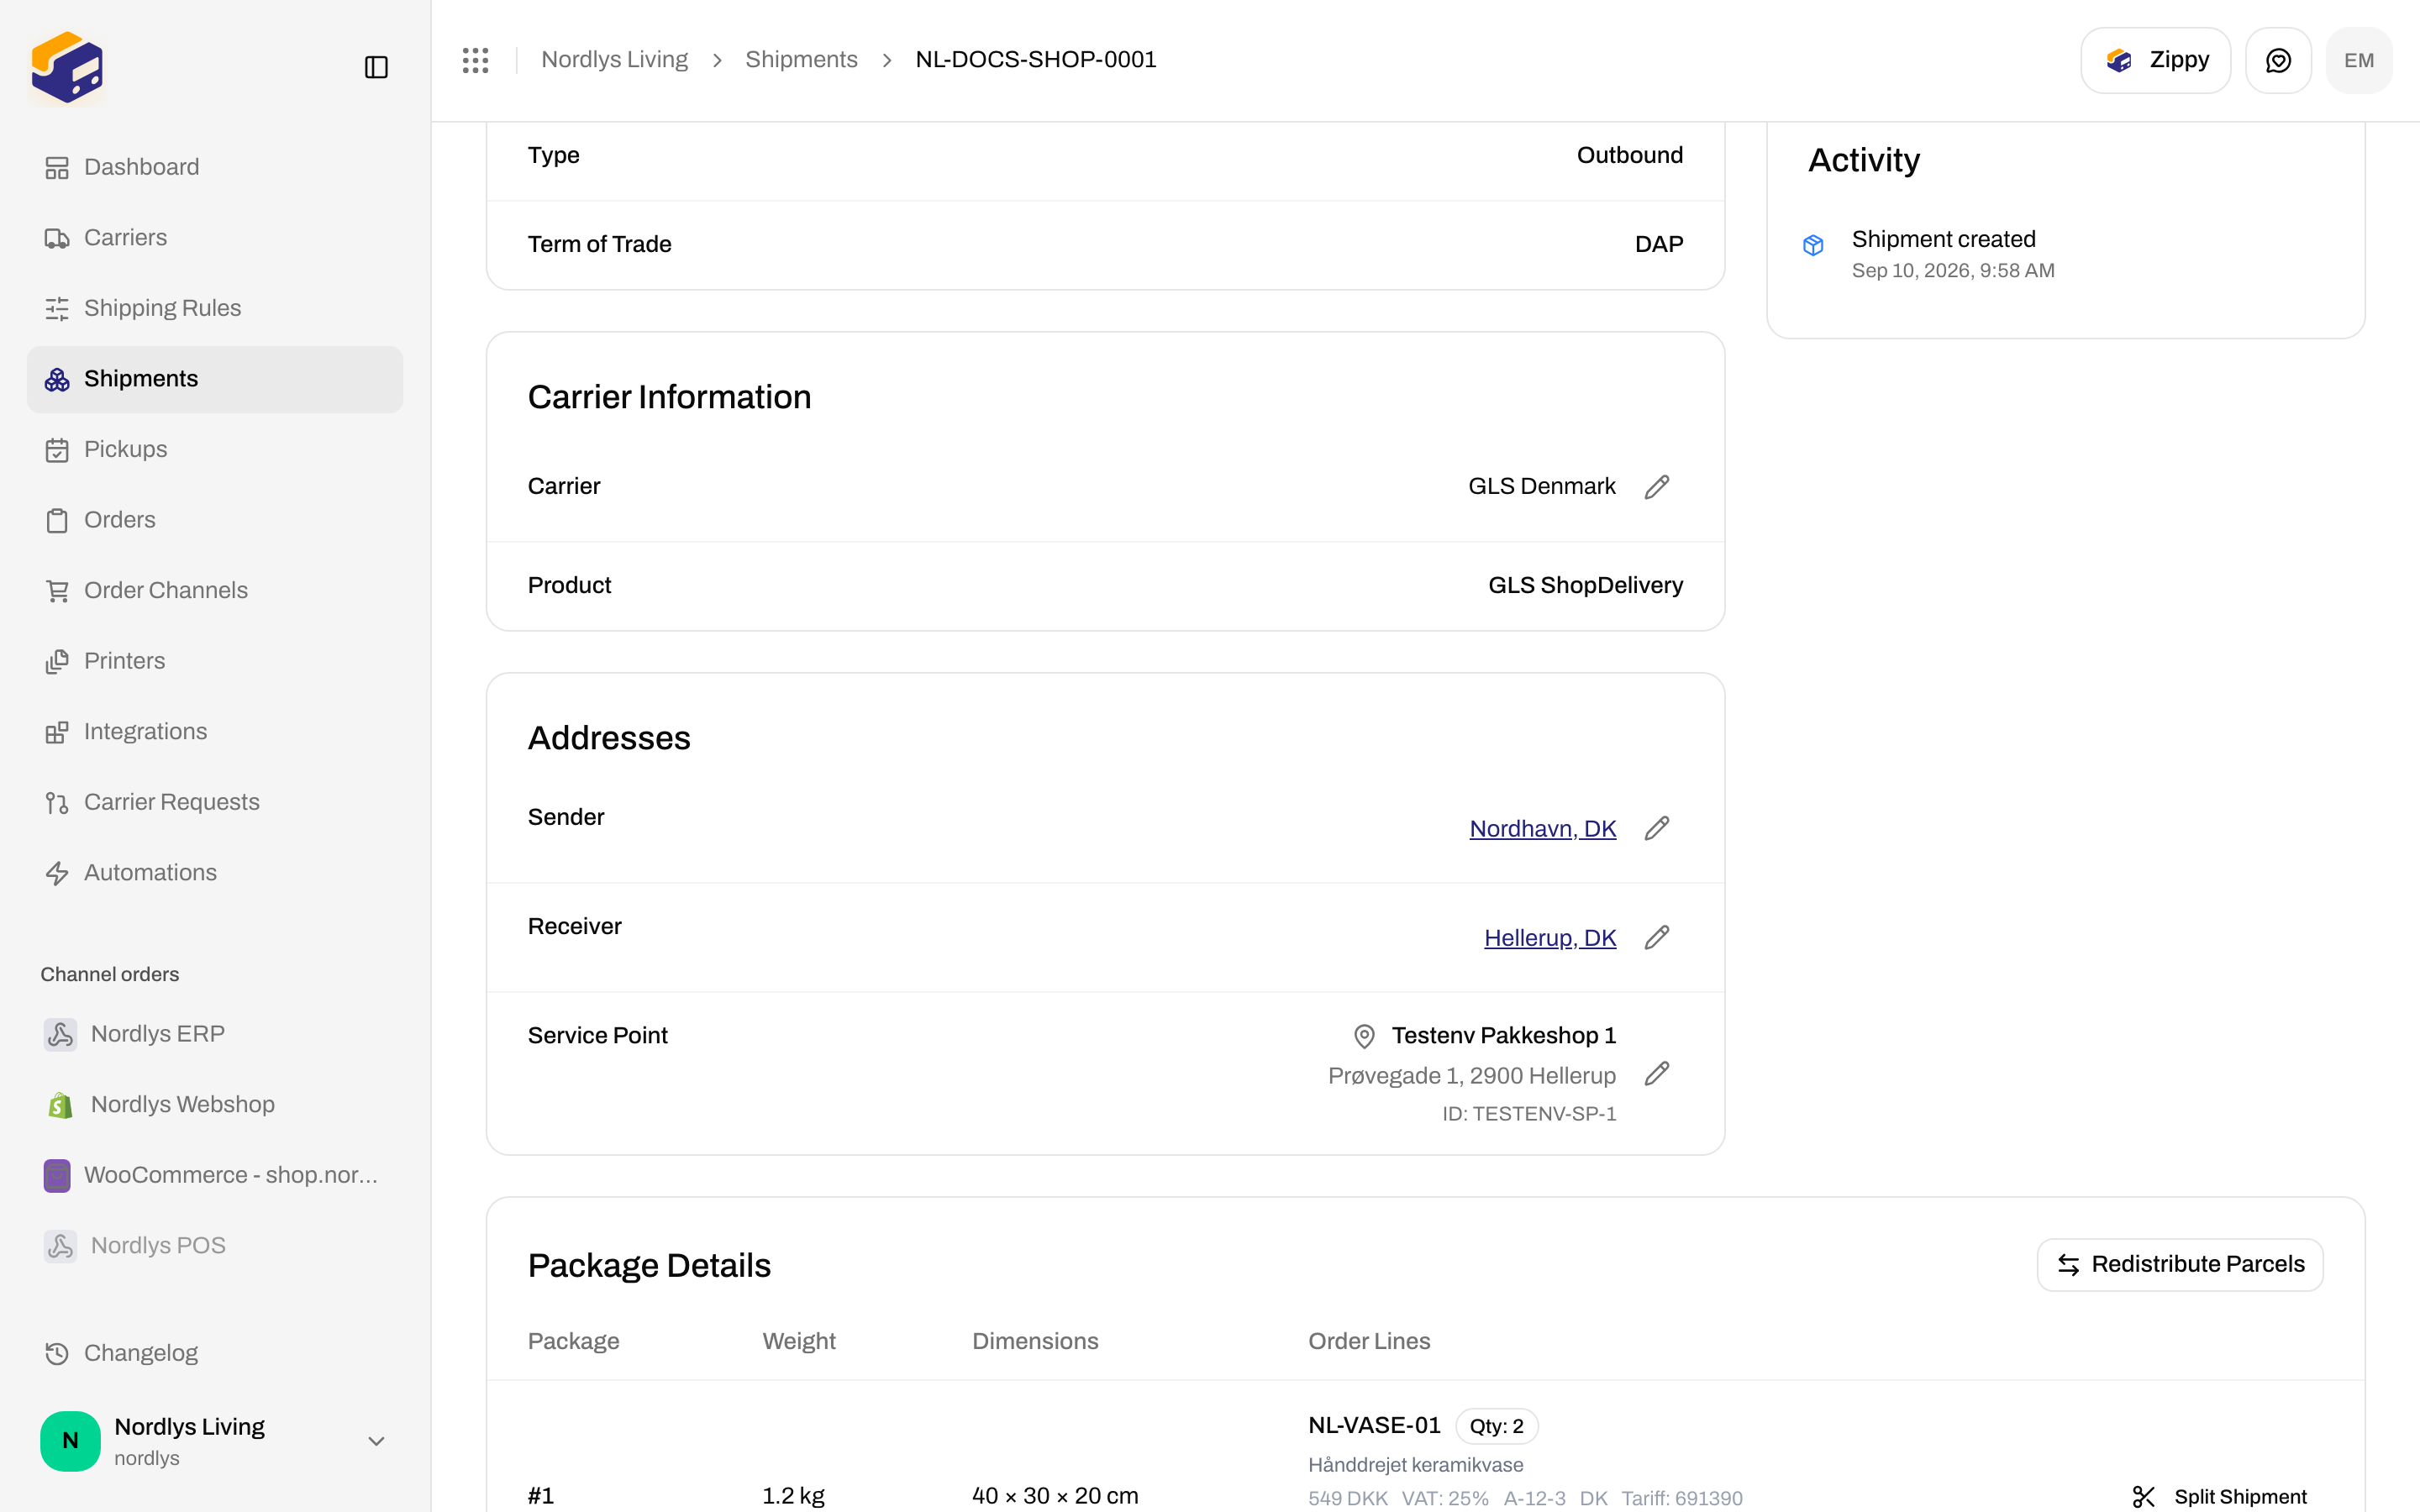The image size is (2420, 1512).
Task: Click the Changelog history icon
Action: [x=57, y=1353]
